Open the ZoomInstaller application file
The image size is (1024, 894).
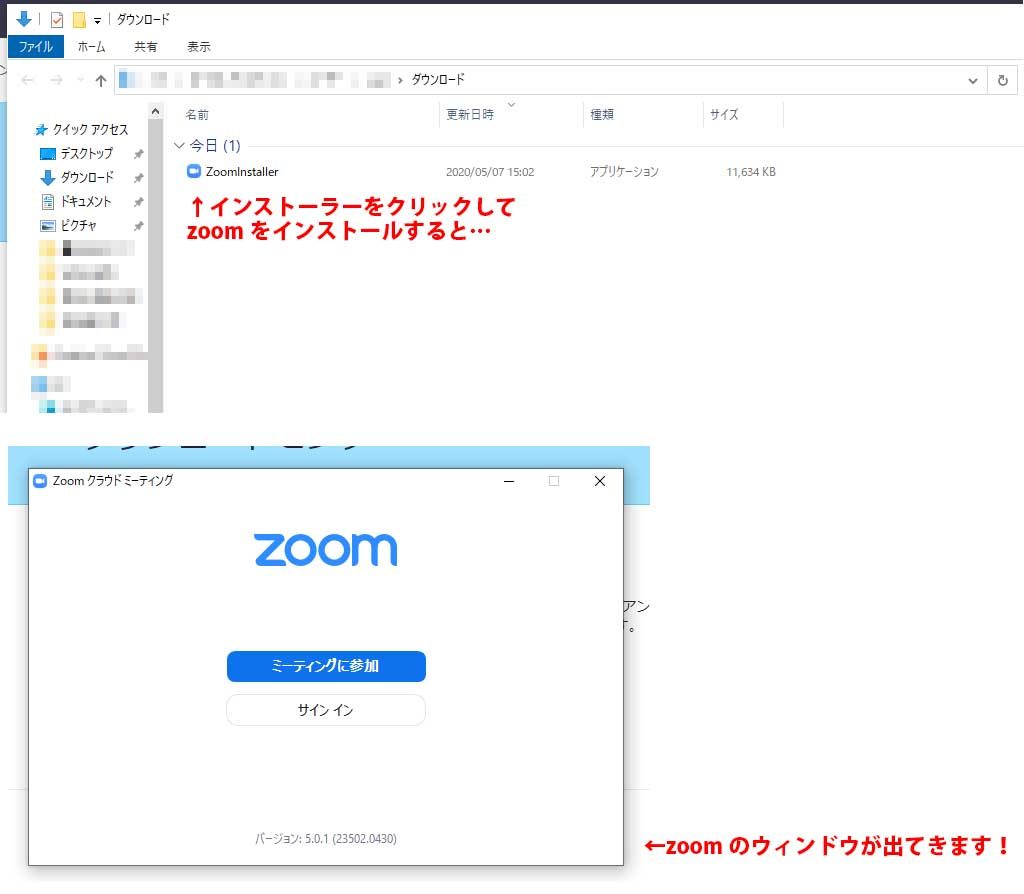click(x=241, y=172)
